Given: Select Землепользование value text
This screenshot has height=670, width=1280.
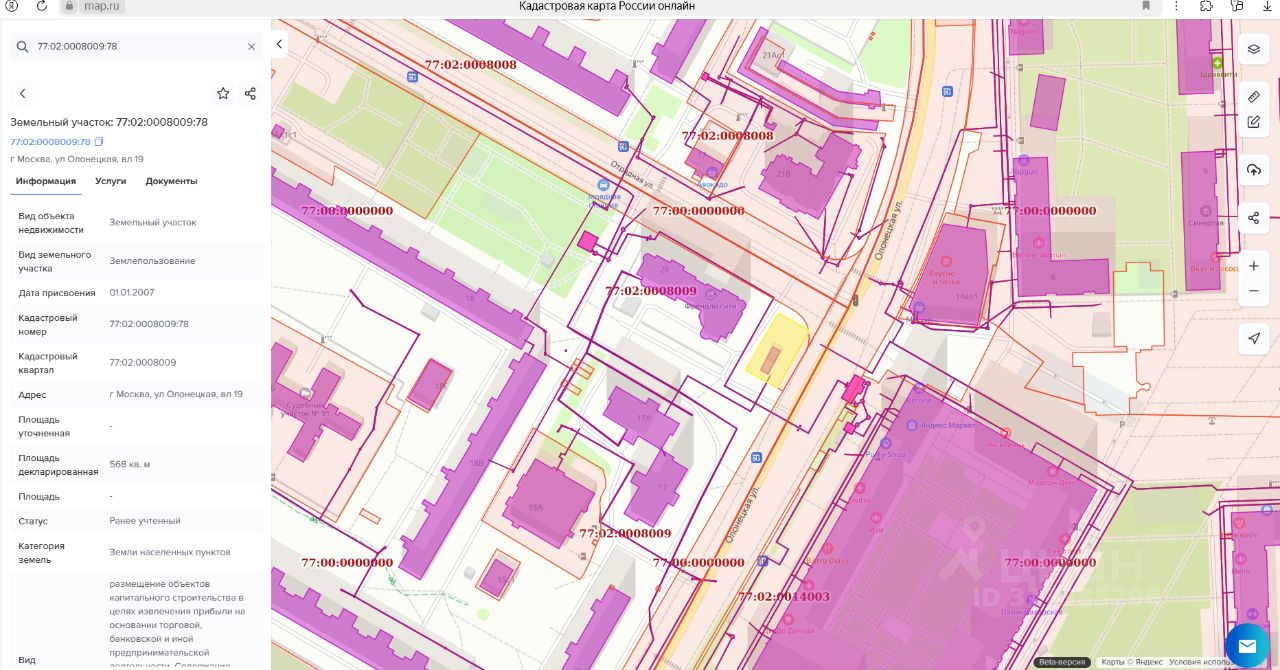Looking at the screenshot, I should (x=152, y=260).
